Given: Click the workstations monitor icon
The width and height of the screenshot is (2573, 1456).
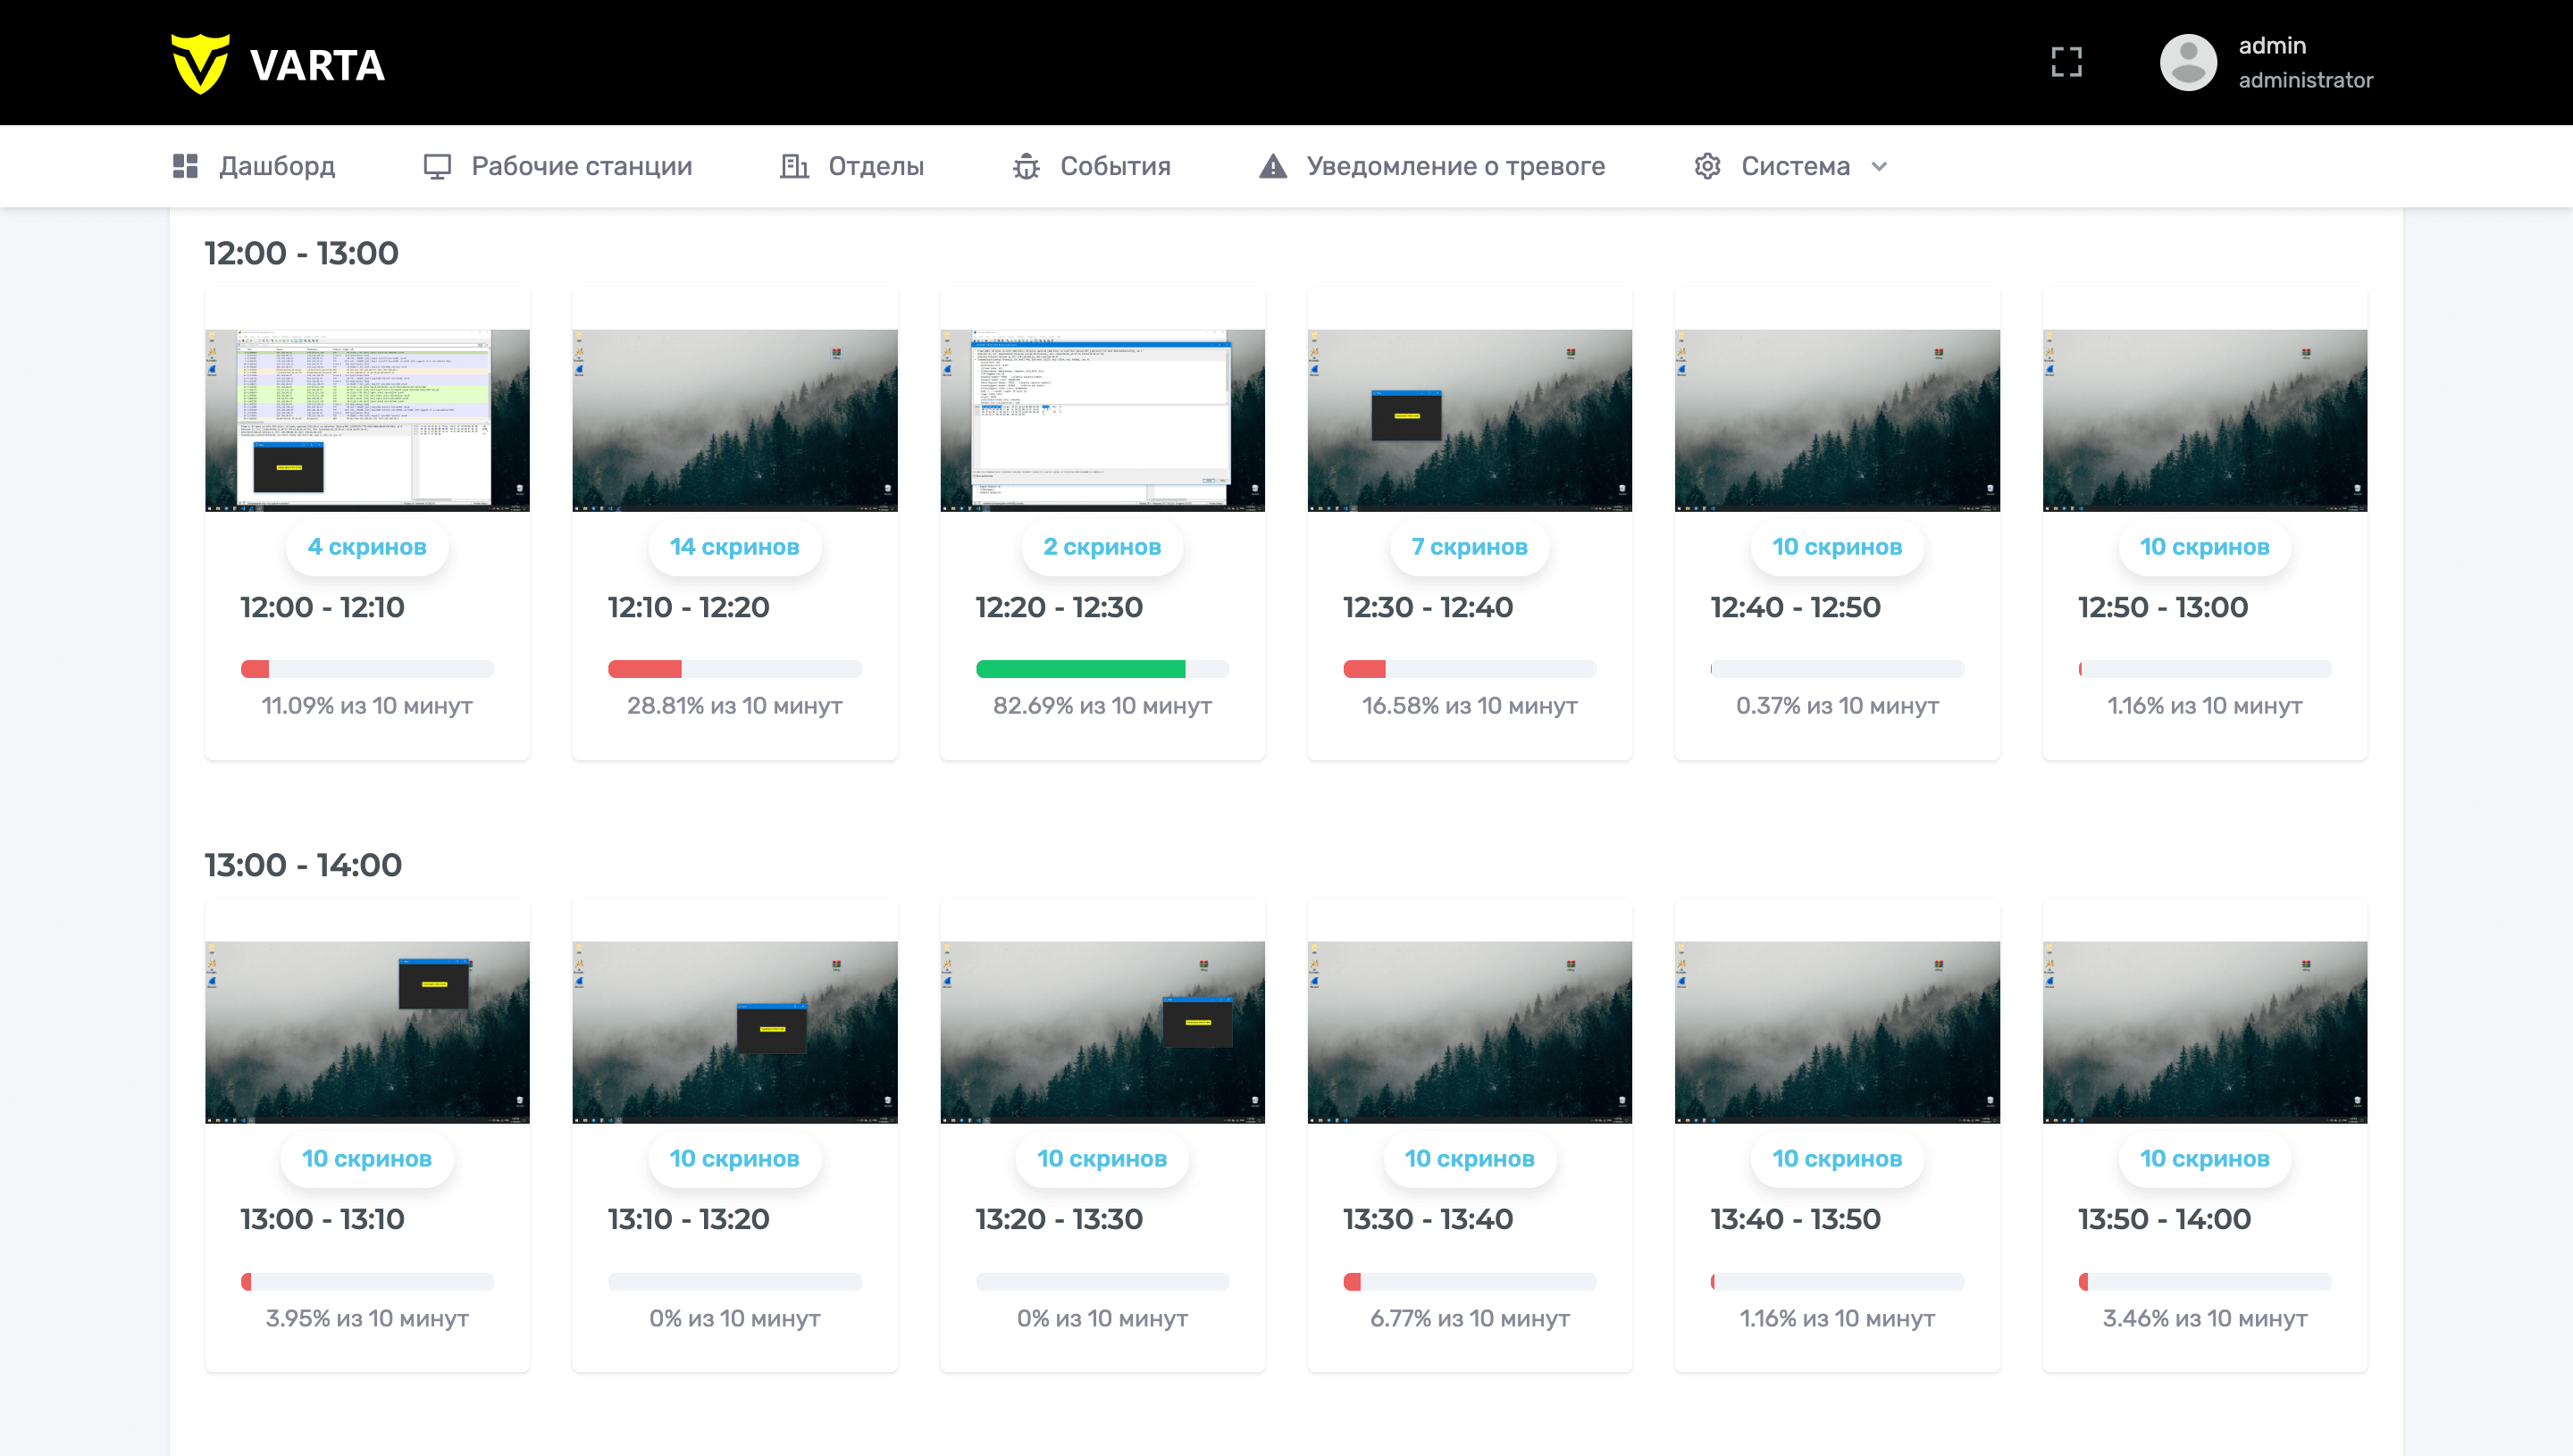Looking at the screenshot, I should (437, 166).
